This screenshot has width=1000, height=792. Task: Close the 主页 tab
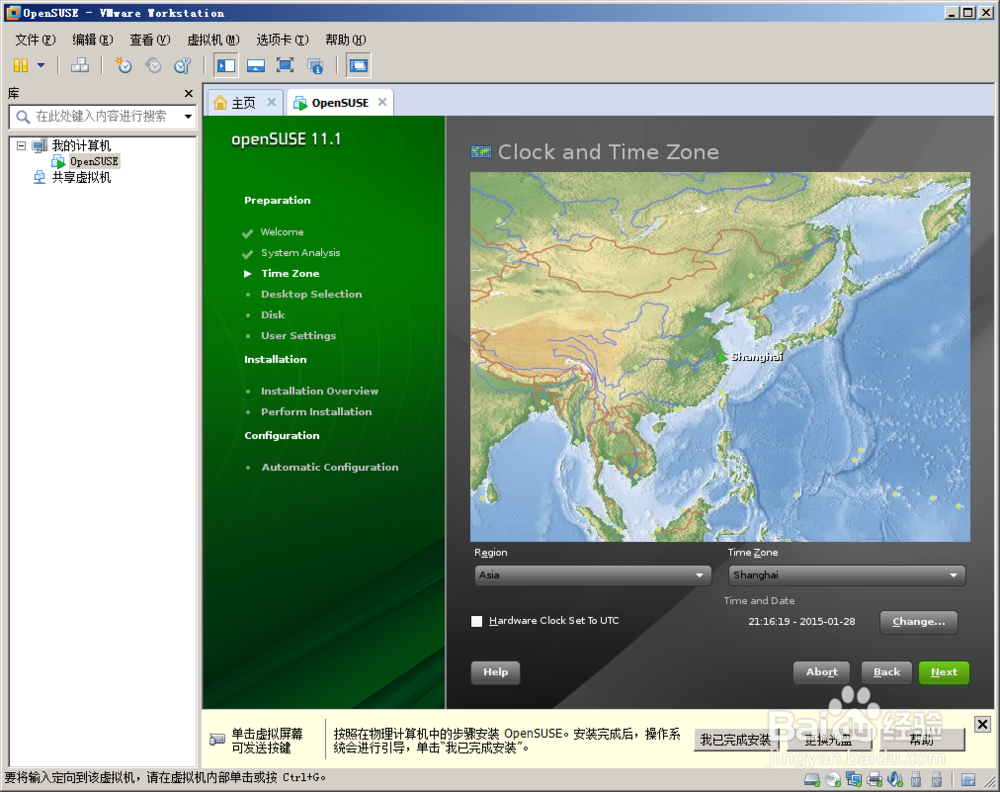coord(272,102)
